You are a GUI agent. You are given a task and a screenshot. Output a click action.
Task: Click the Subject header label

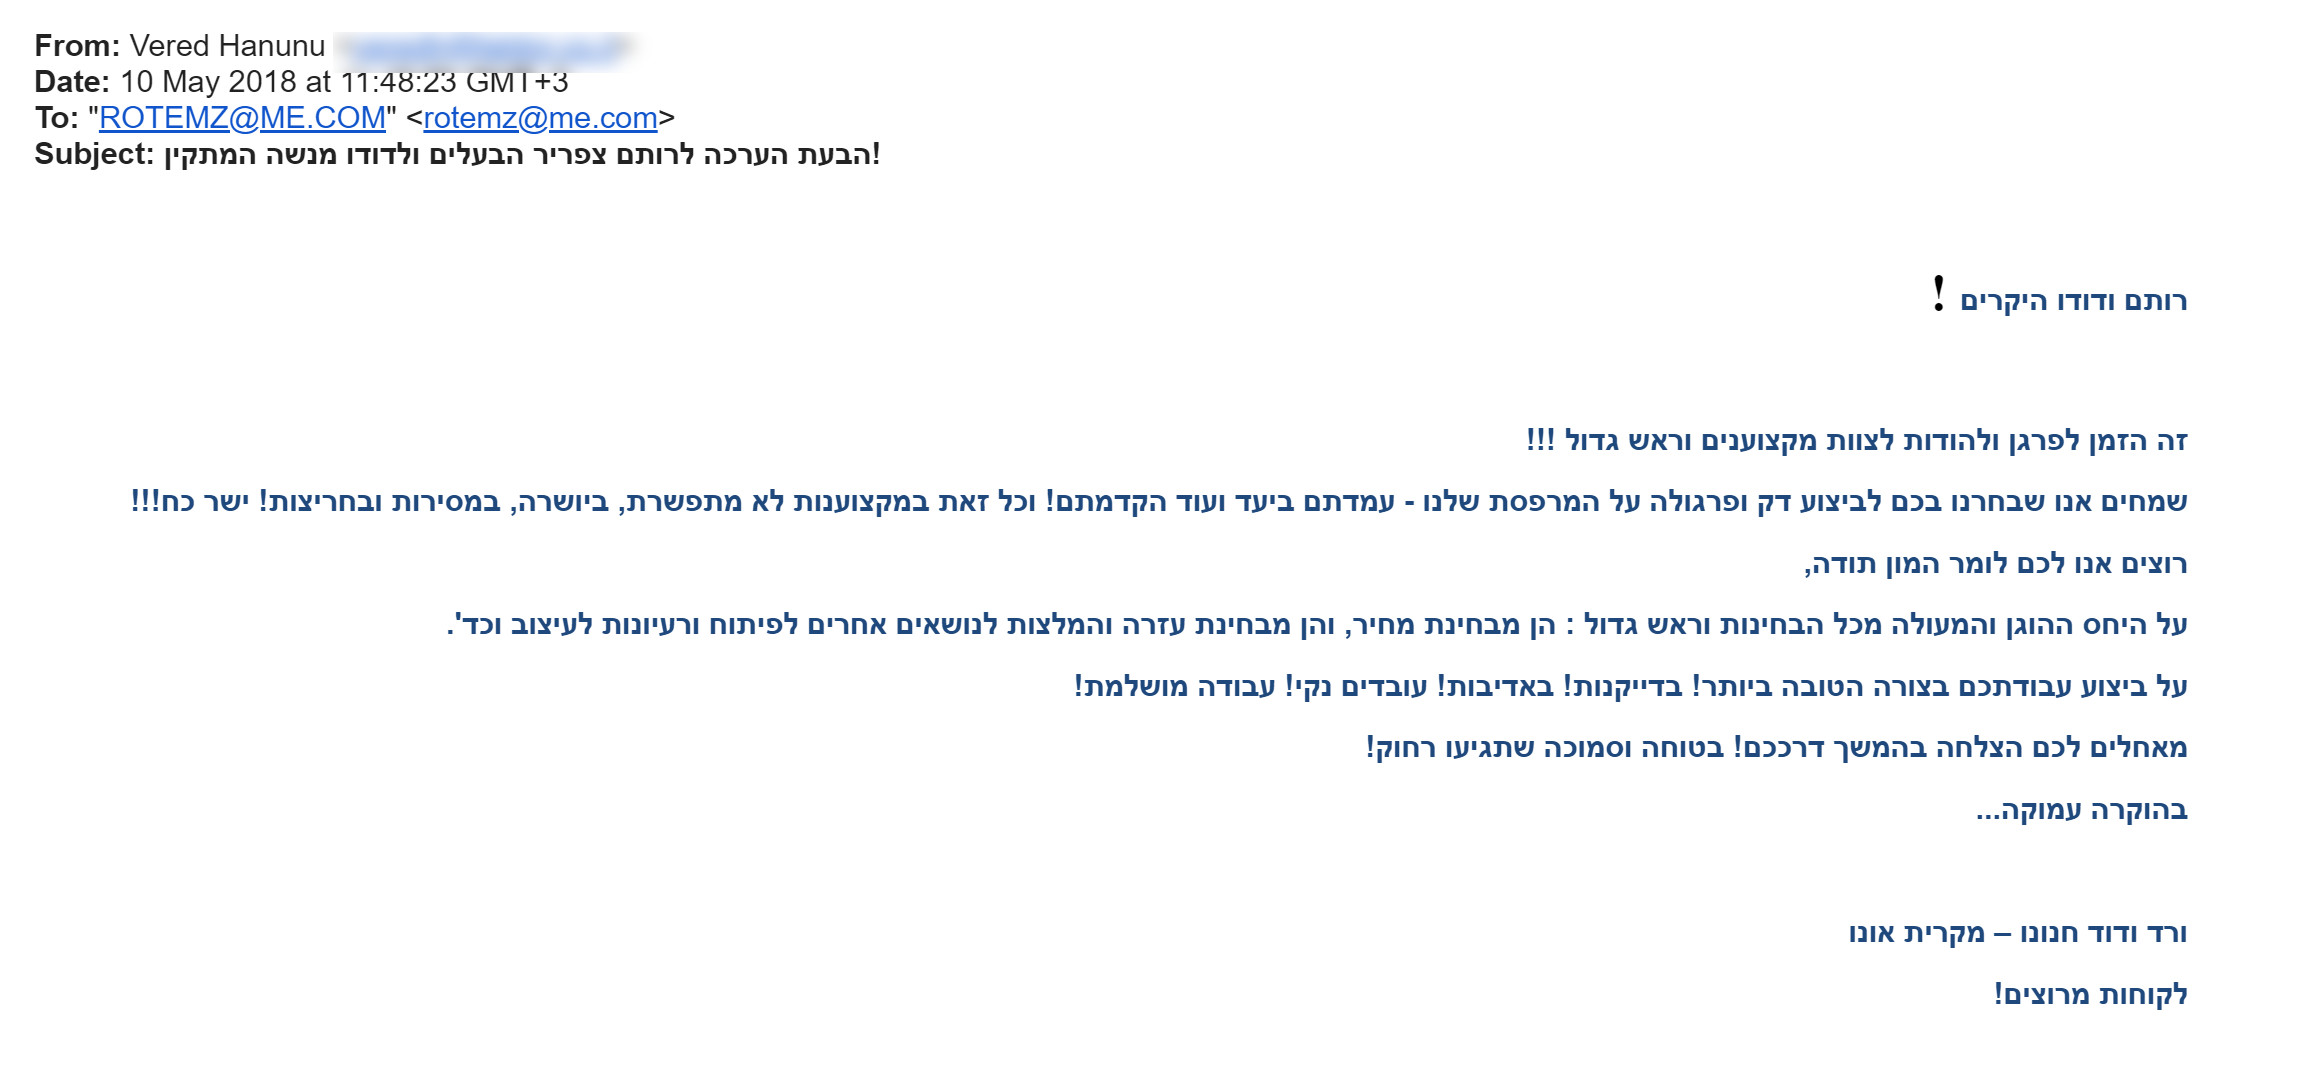click(x=94, y=154)
